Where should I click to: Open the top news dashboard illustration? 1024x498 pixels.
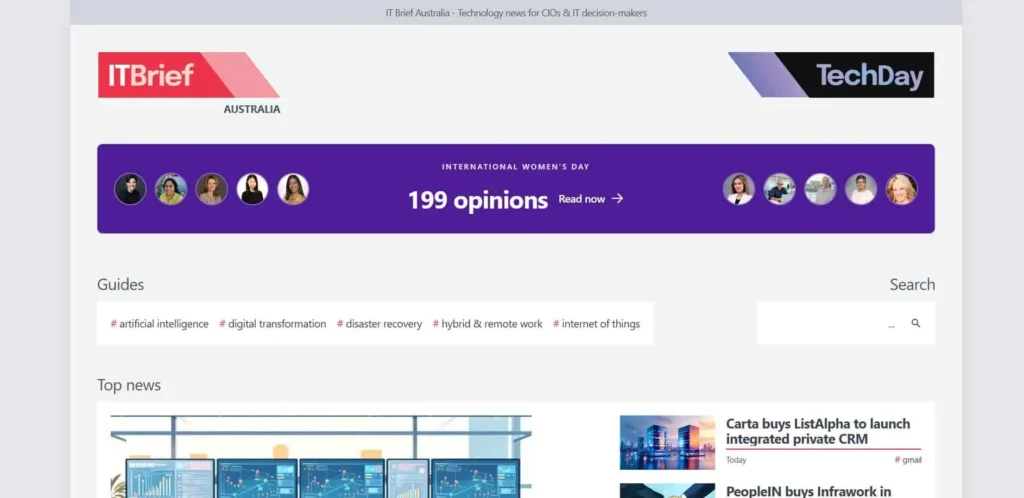[321, 457]
